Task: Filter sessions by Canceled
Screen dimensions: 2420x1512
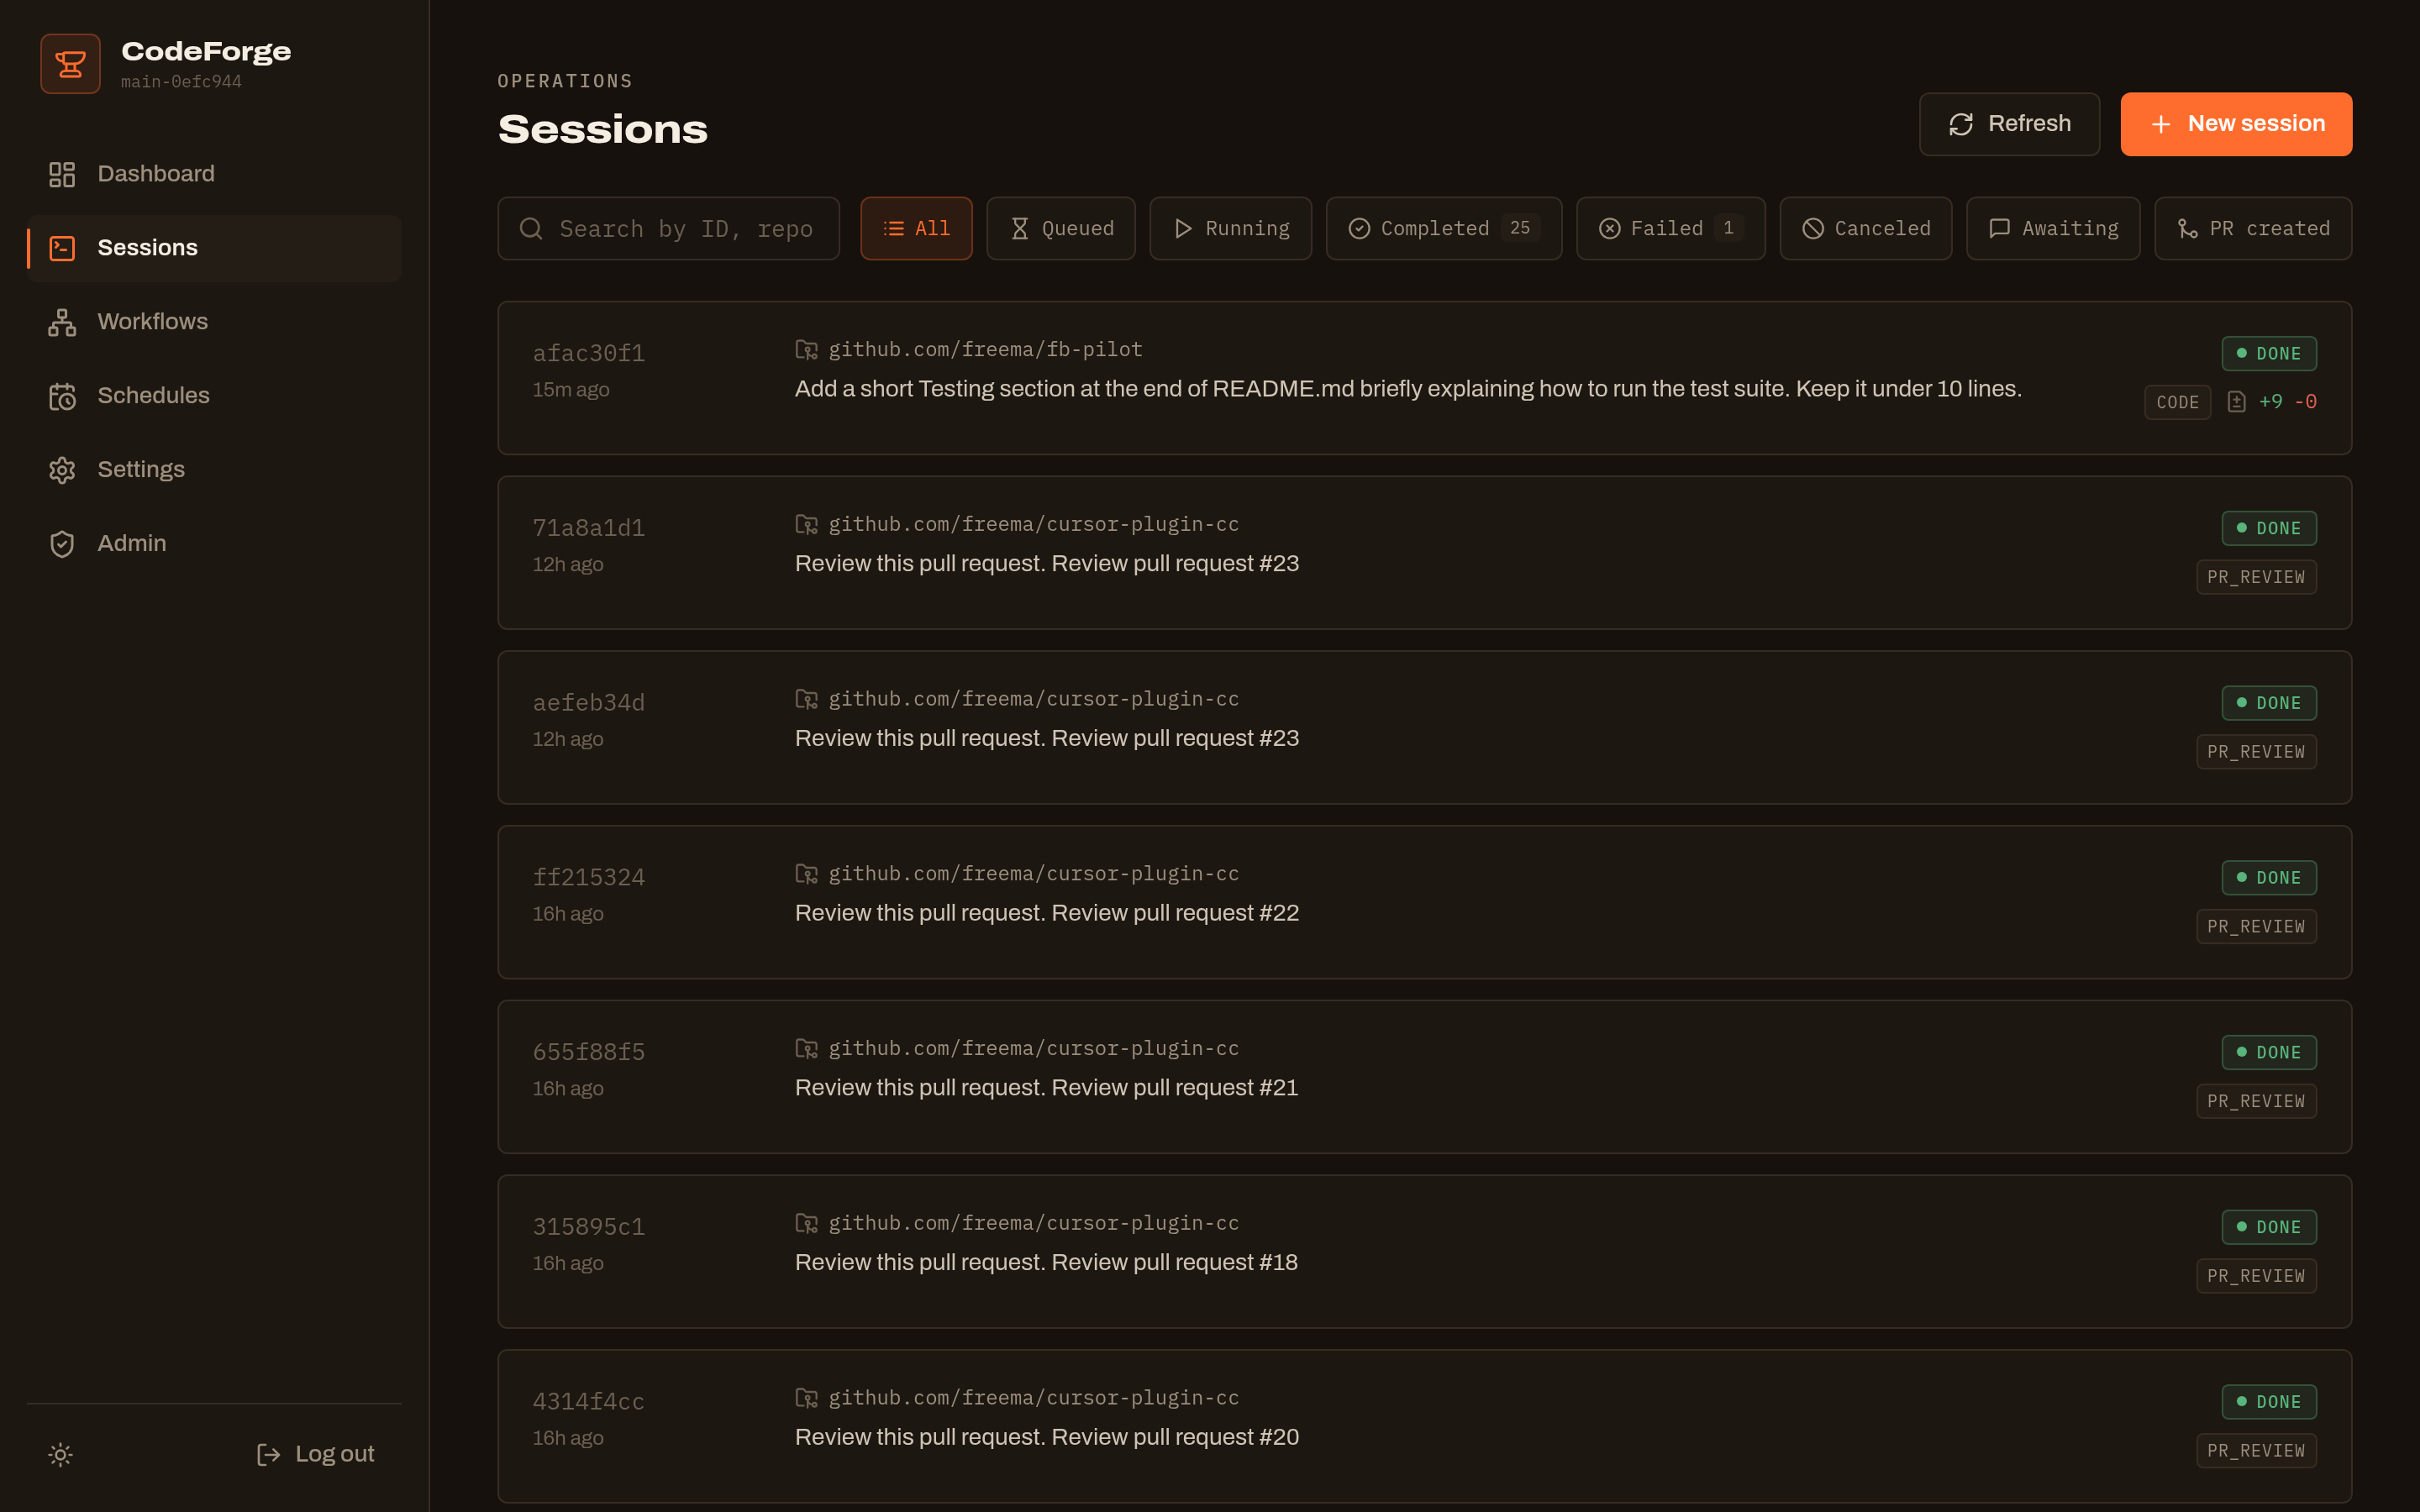Action: [1865, 229]
